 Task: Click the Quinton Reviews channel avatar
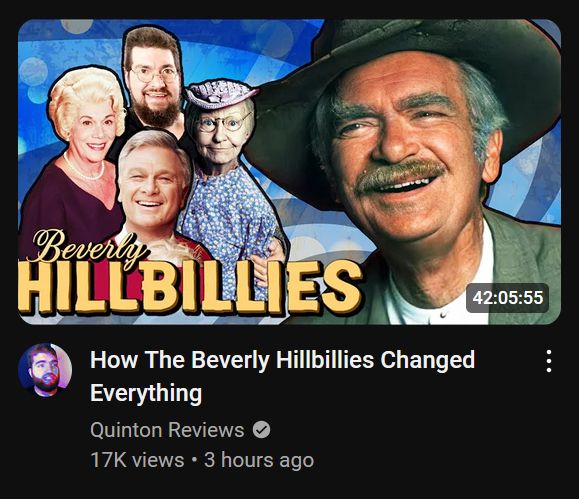[45, 370]
